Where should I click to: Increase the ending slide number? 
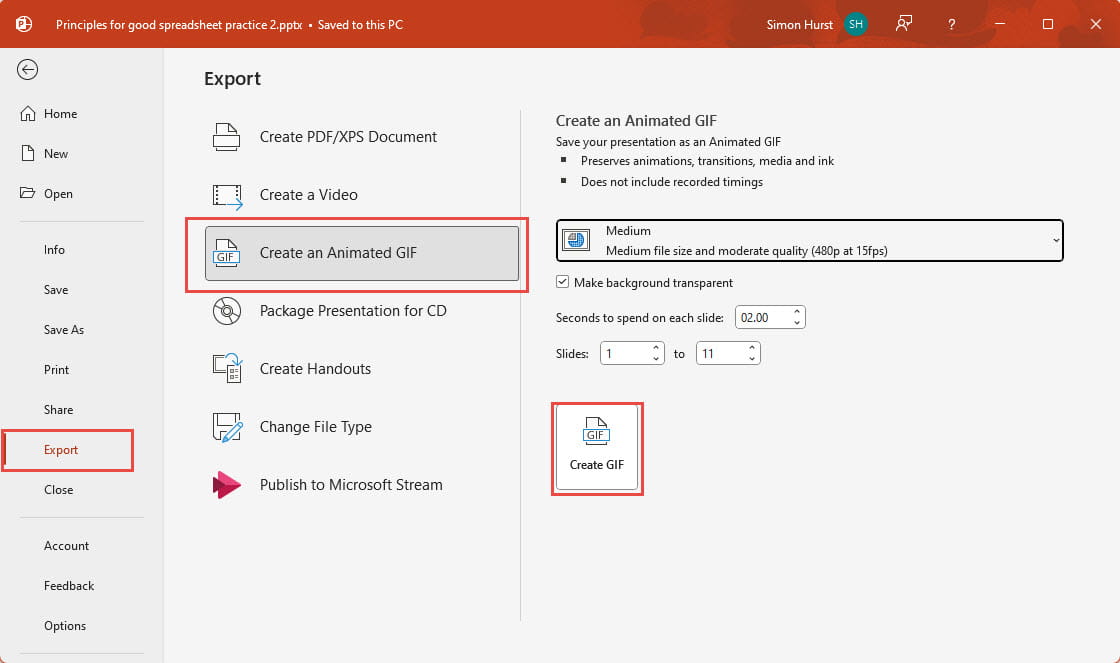pos(752,348)
